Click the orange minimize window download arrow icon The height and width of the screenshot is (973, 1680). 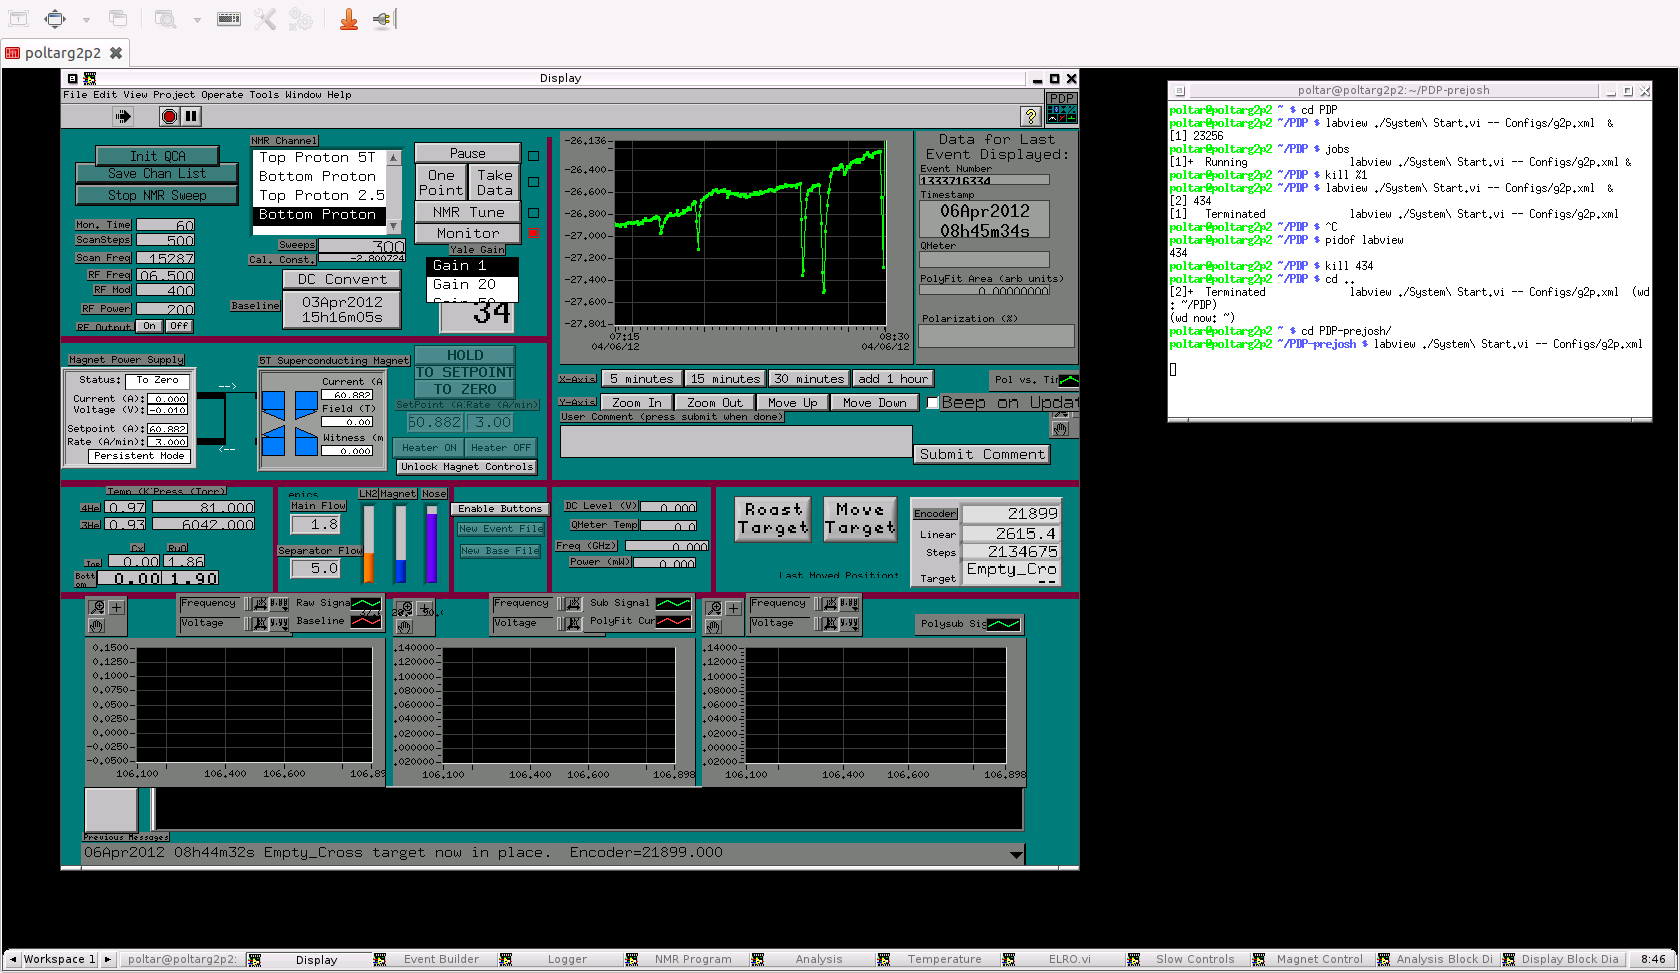[x=348, y=19]
